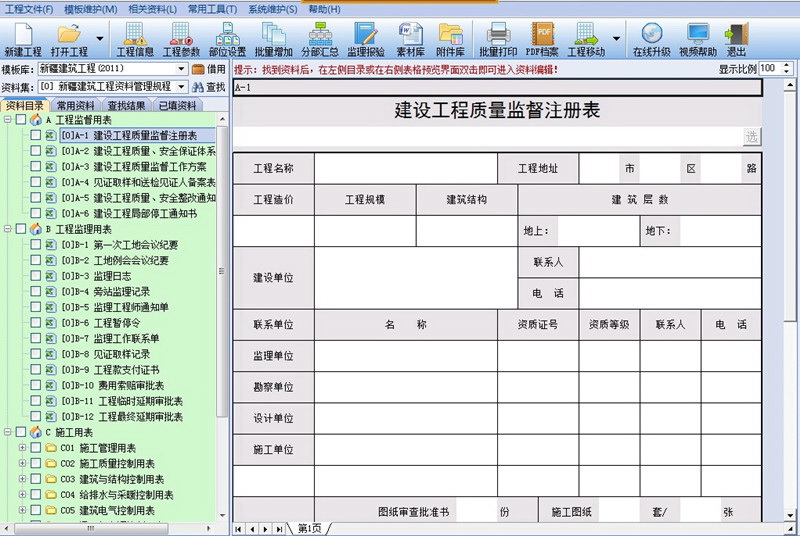Open the 模板维护(M) menu
Image resolution: width=800 pixels, height=536 pixels.
[x=91, y=9]
